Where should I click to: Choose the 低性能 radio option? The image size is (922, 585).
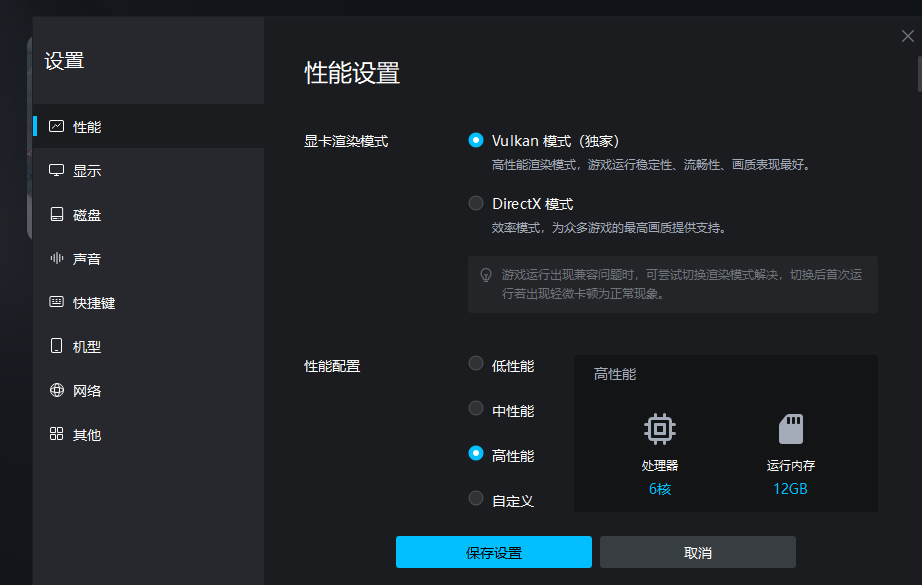click(x=476, y=363)
